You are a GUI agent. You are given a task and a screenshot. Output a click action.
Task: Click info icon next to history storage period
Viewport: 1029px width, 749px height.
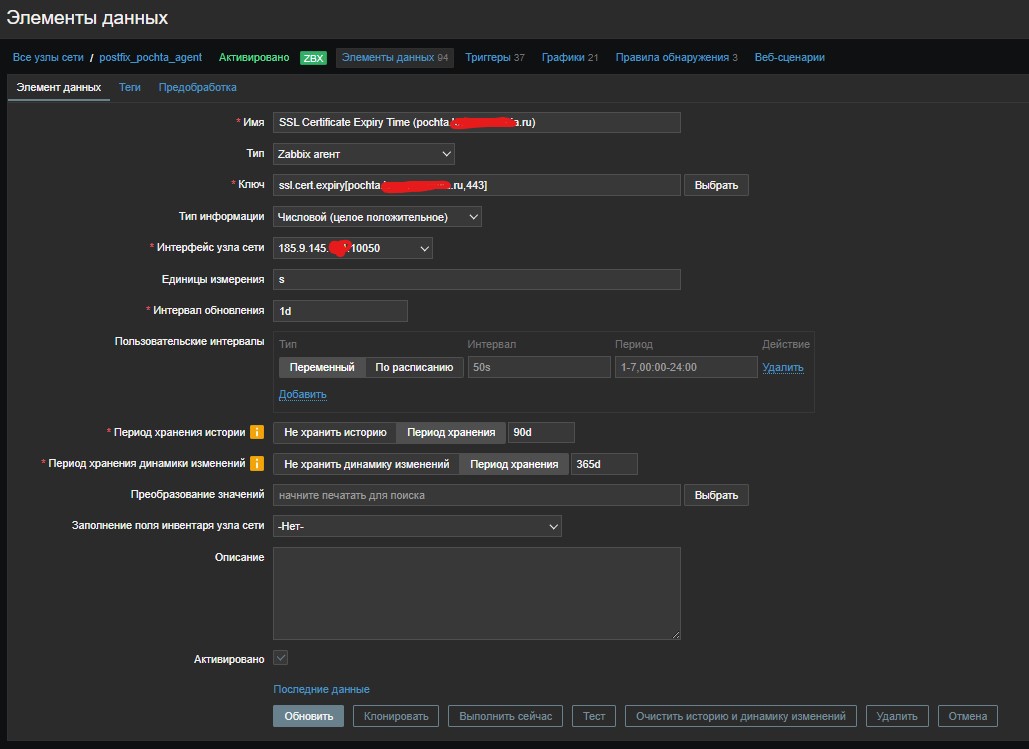257,433
